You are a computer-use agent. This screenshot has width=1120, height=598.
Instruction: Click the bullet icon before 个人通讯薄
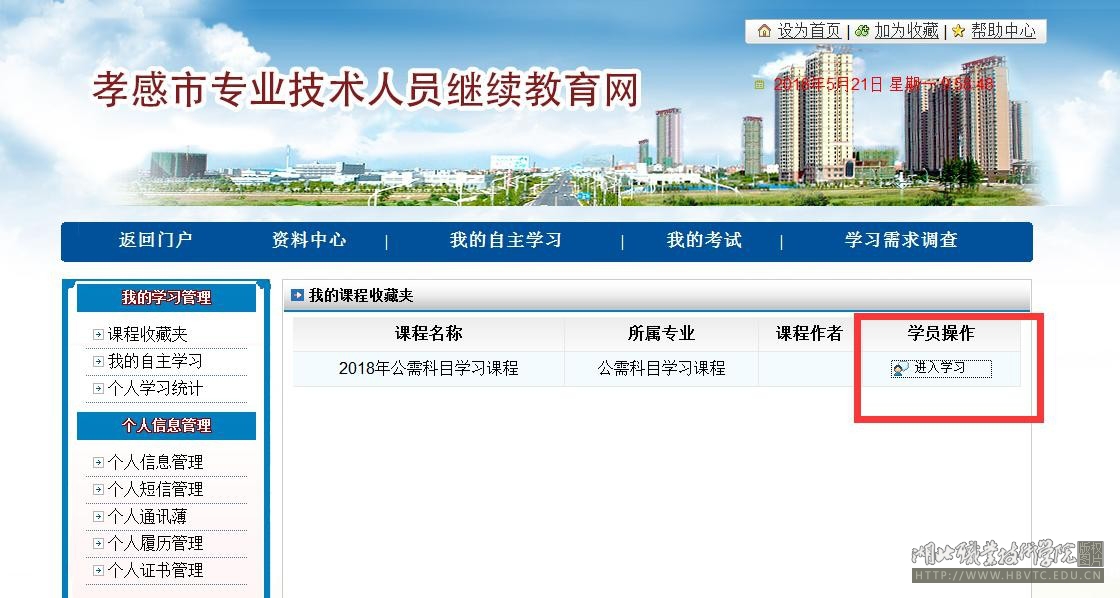(98, 516)
